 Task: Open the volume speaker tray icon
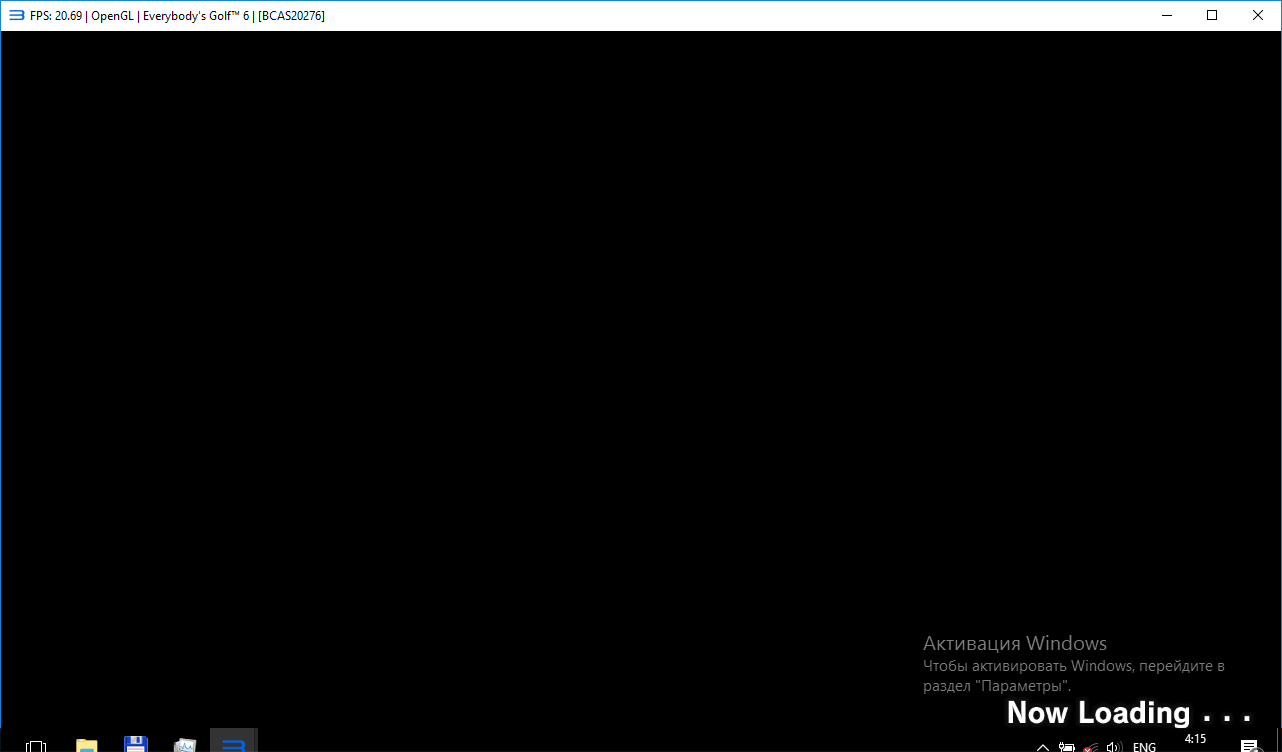pos(1114,747)
